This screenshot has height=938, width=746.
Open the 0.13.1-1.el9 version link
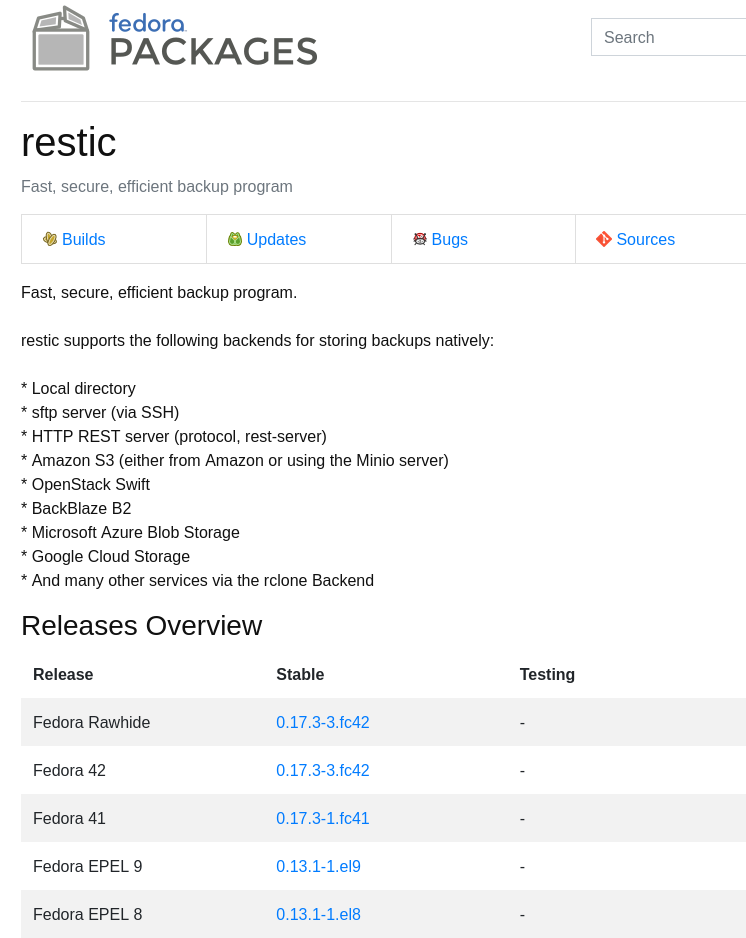(x=318, y=866)
